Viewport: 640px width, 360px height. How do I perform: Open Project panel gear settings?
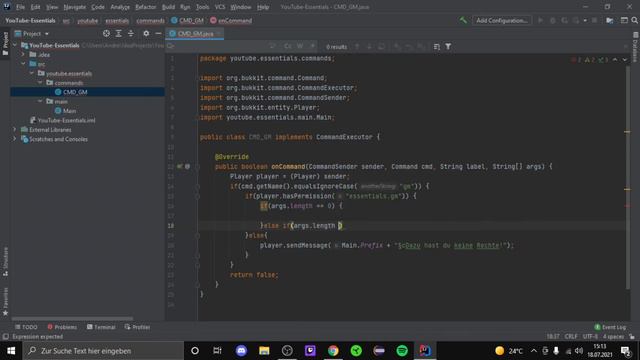(146, 33)
